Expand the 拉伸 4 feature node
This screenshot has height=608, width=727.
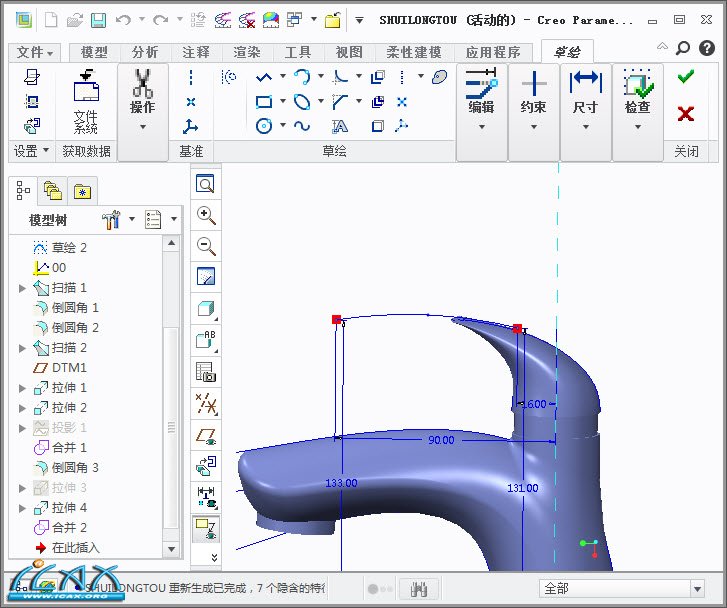(x=23, y=508)
